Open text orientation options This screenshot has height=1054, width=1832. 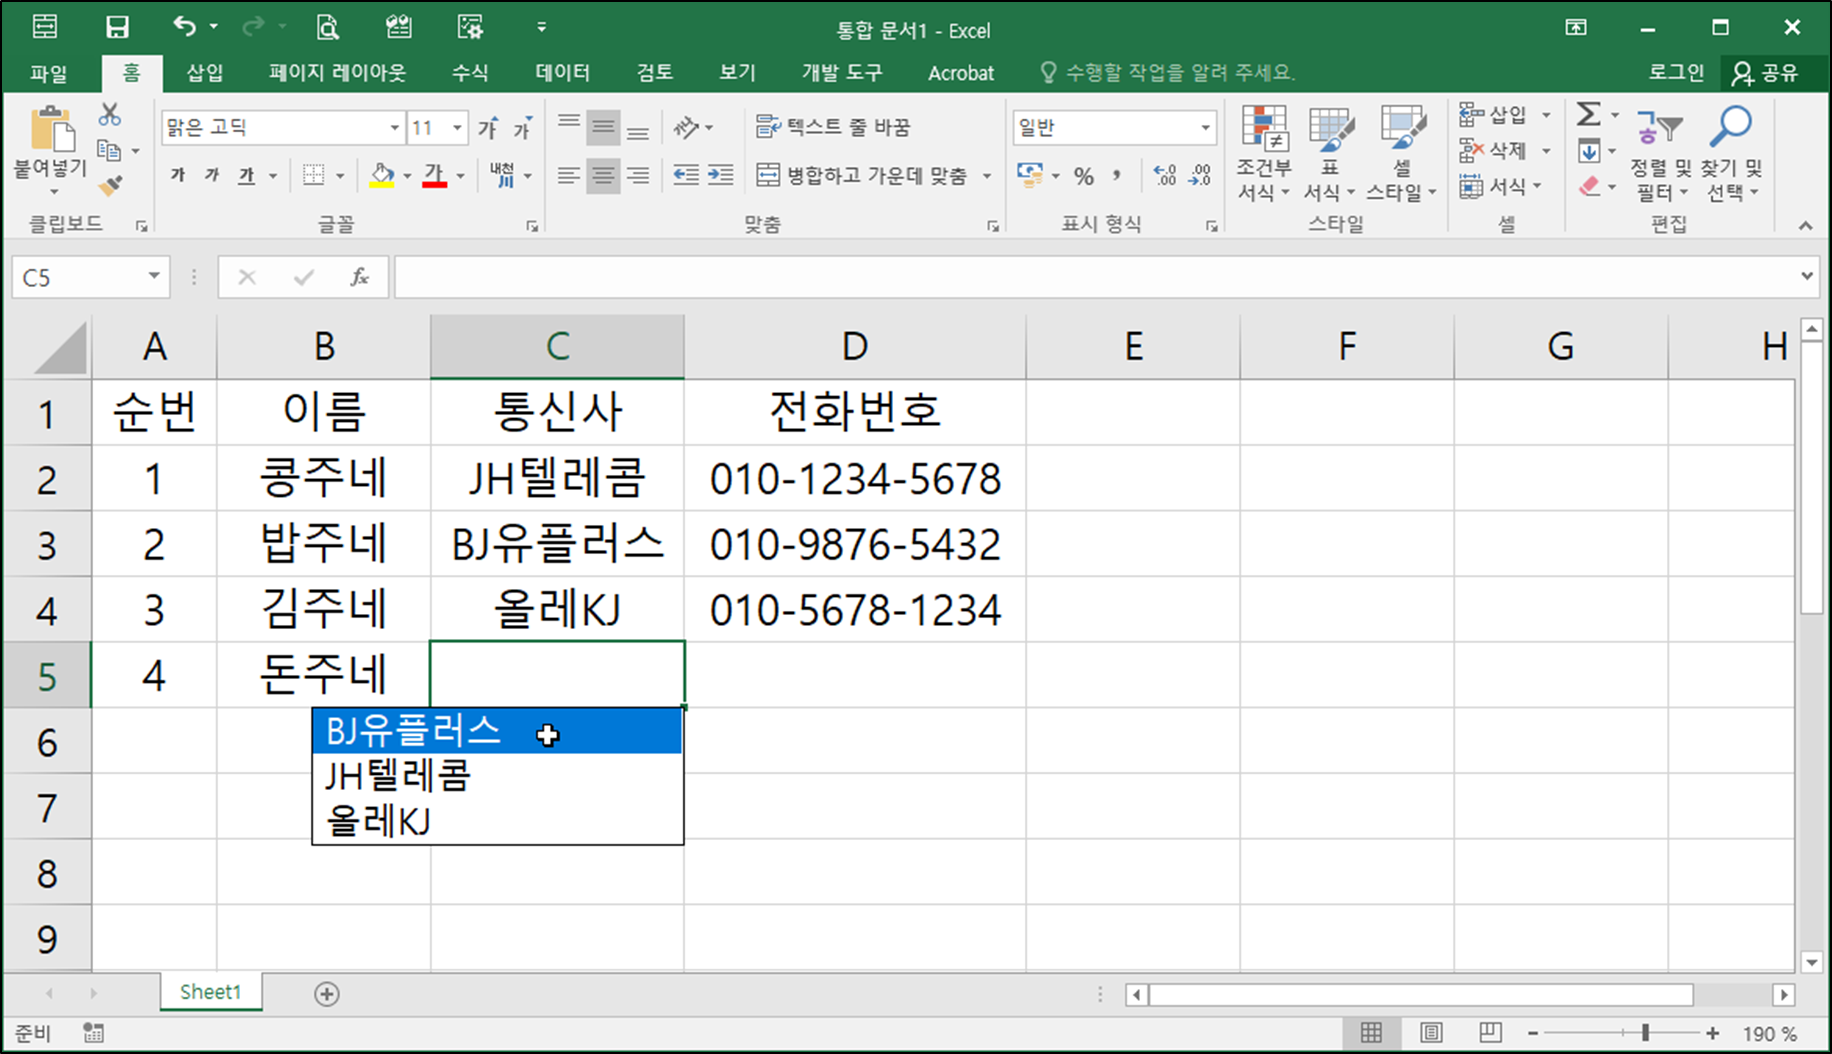click(x=692, y=127)
